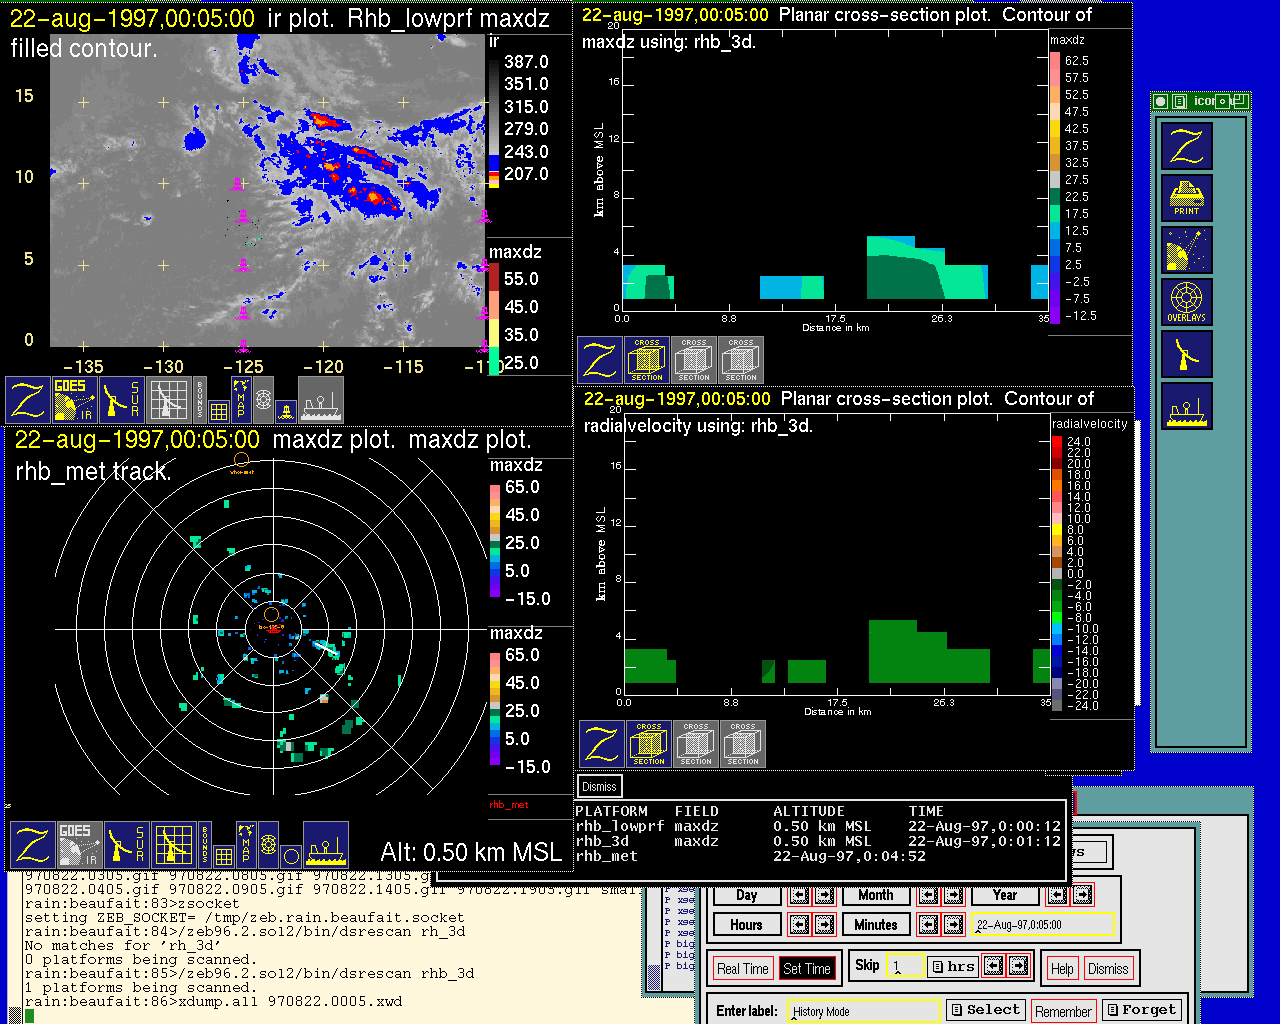Select the yellow CROSS SECTION icon in the maxdz plot

point(647,360)
